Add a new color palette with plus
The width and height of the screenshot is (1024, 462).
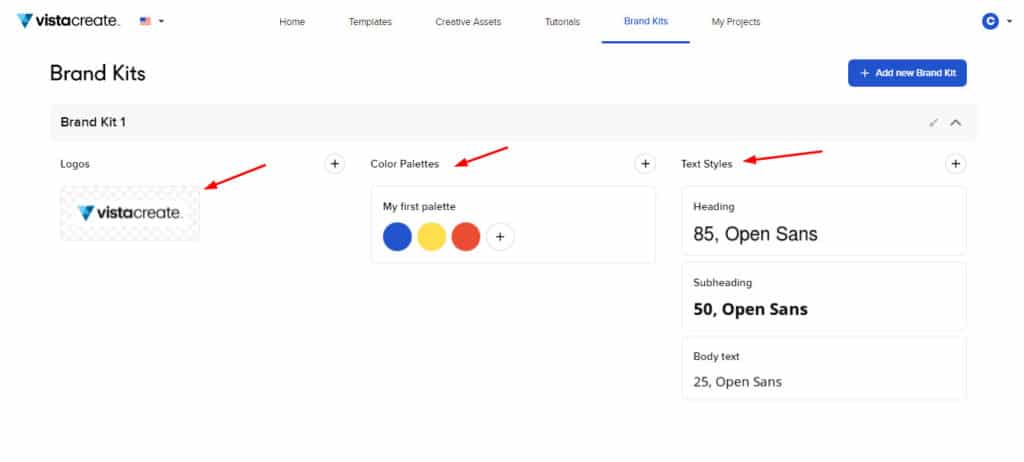pos(645,164)
